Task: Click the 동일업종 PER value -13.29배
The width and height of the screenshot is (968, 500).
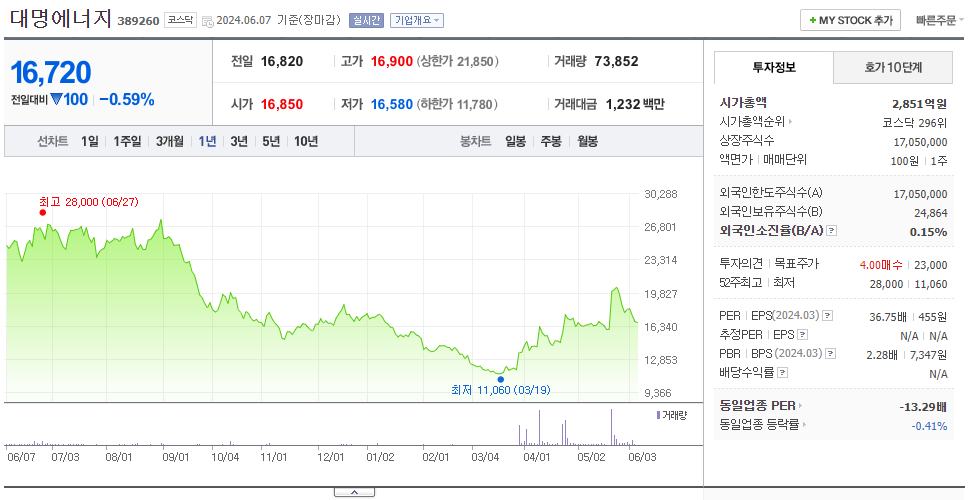Action: tap(924, 406)
